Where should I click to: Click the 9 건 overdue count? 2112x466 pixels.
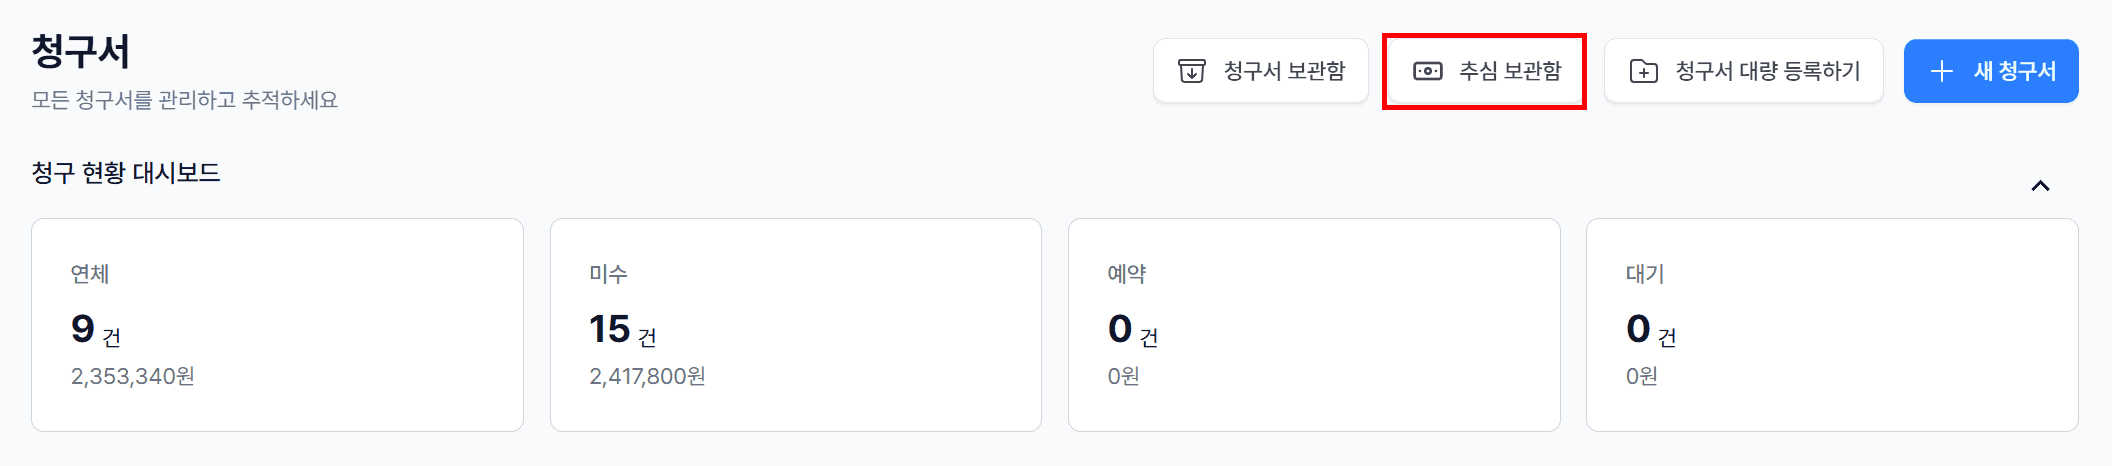pos(96,330)
